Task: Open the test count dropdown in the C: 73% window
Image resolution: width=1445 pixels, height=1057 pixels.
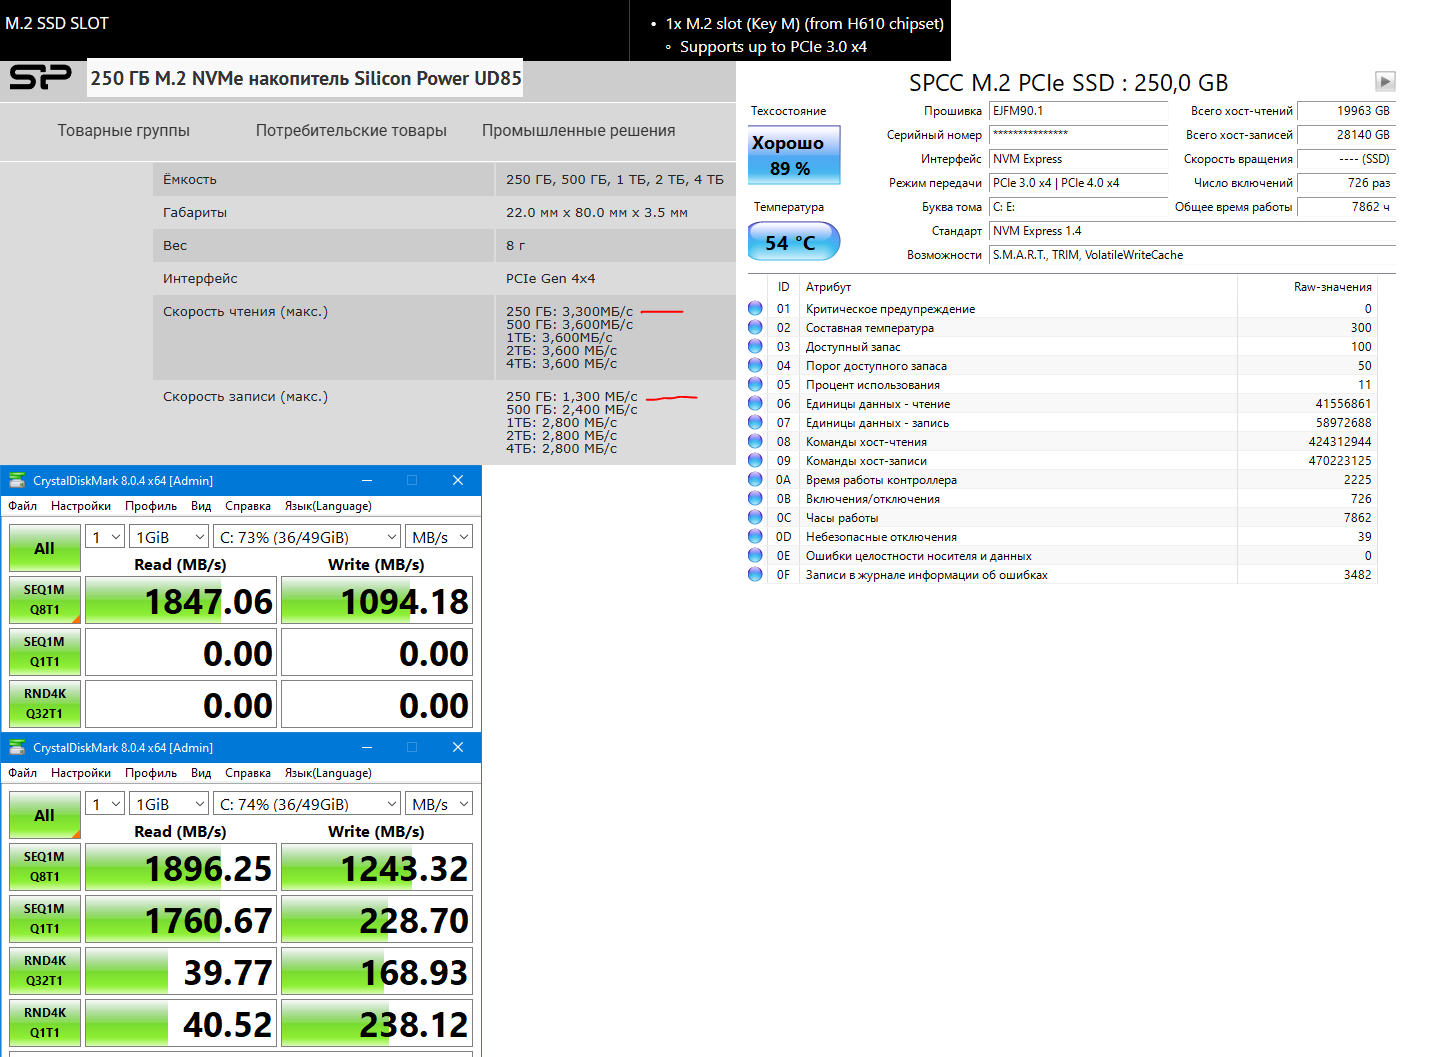Action: pos(105,537)
